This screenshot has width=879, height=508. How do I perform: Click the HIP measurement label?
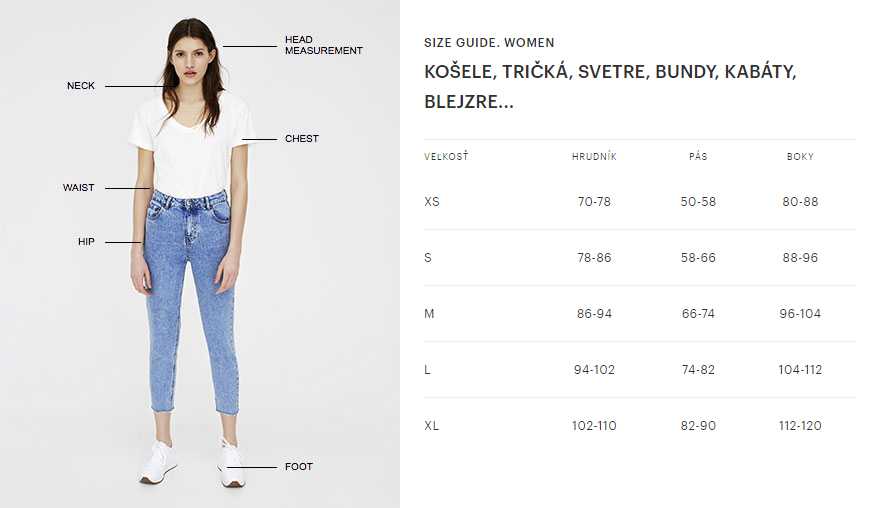point(86,242)
